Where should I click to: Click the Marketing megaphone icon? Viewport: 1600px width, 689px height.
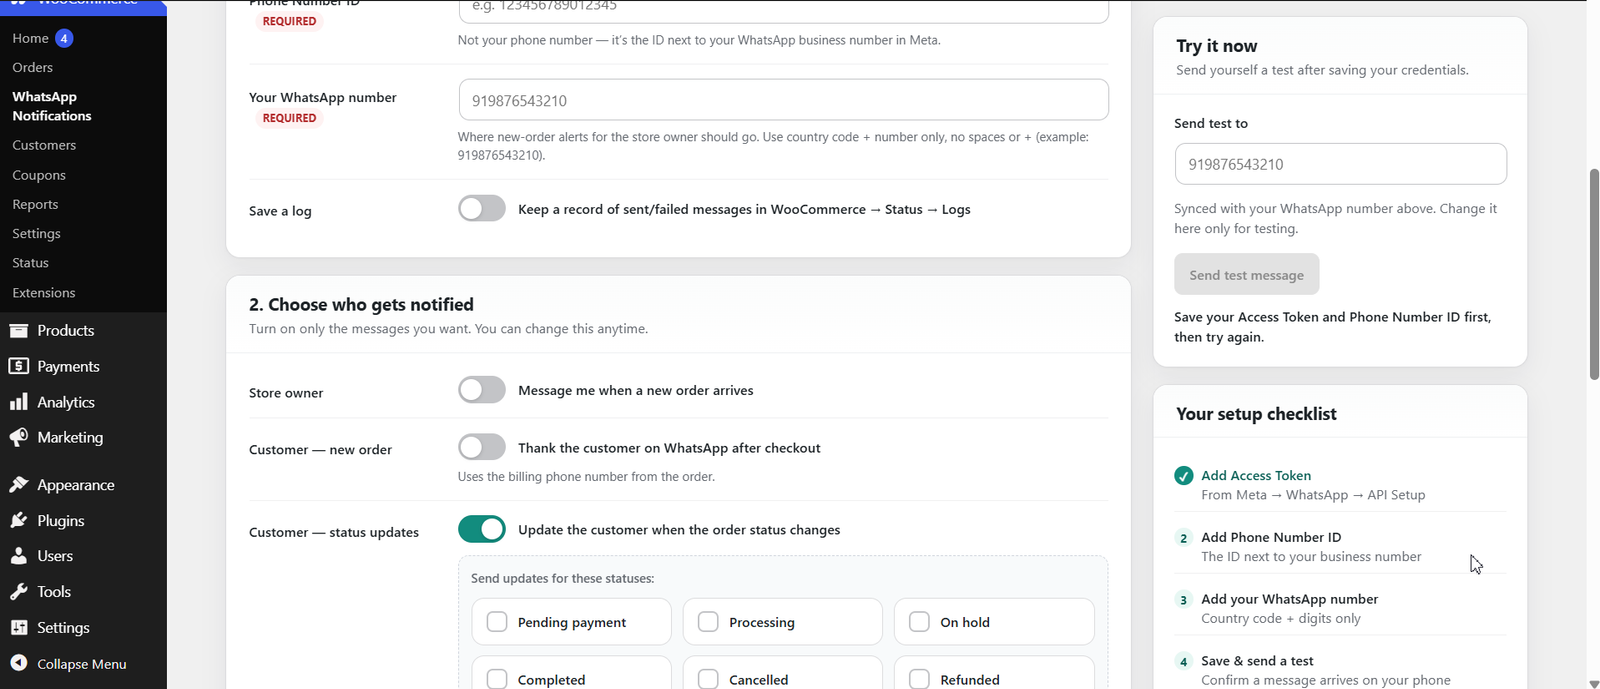coord(18,437)
